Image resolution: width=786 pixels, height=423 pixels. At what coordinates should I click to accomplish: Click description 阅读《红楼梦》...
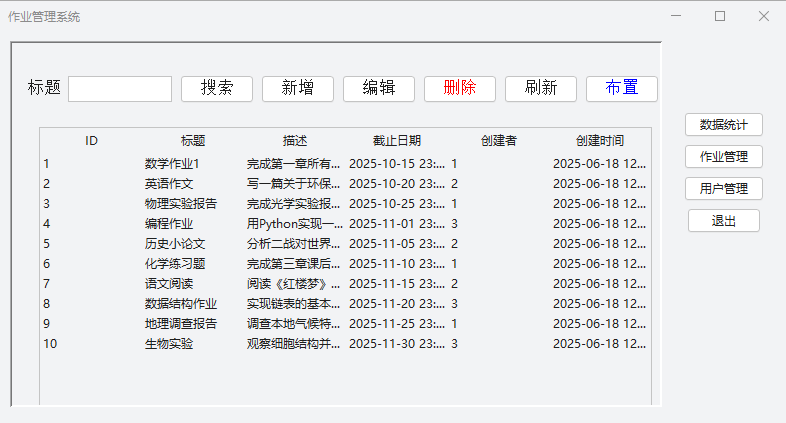293,284
